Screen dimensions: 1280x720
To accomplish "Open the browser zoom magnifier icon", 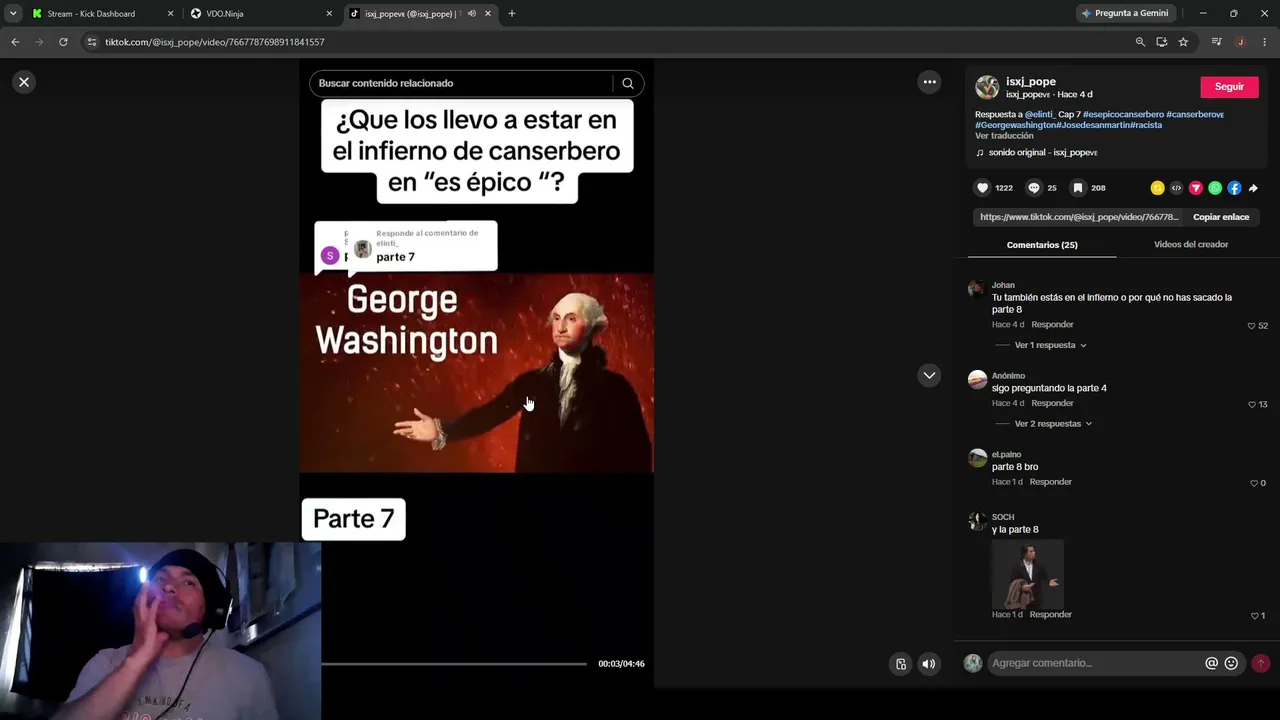I will pos(1140,42).
